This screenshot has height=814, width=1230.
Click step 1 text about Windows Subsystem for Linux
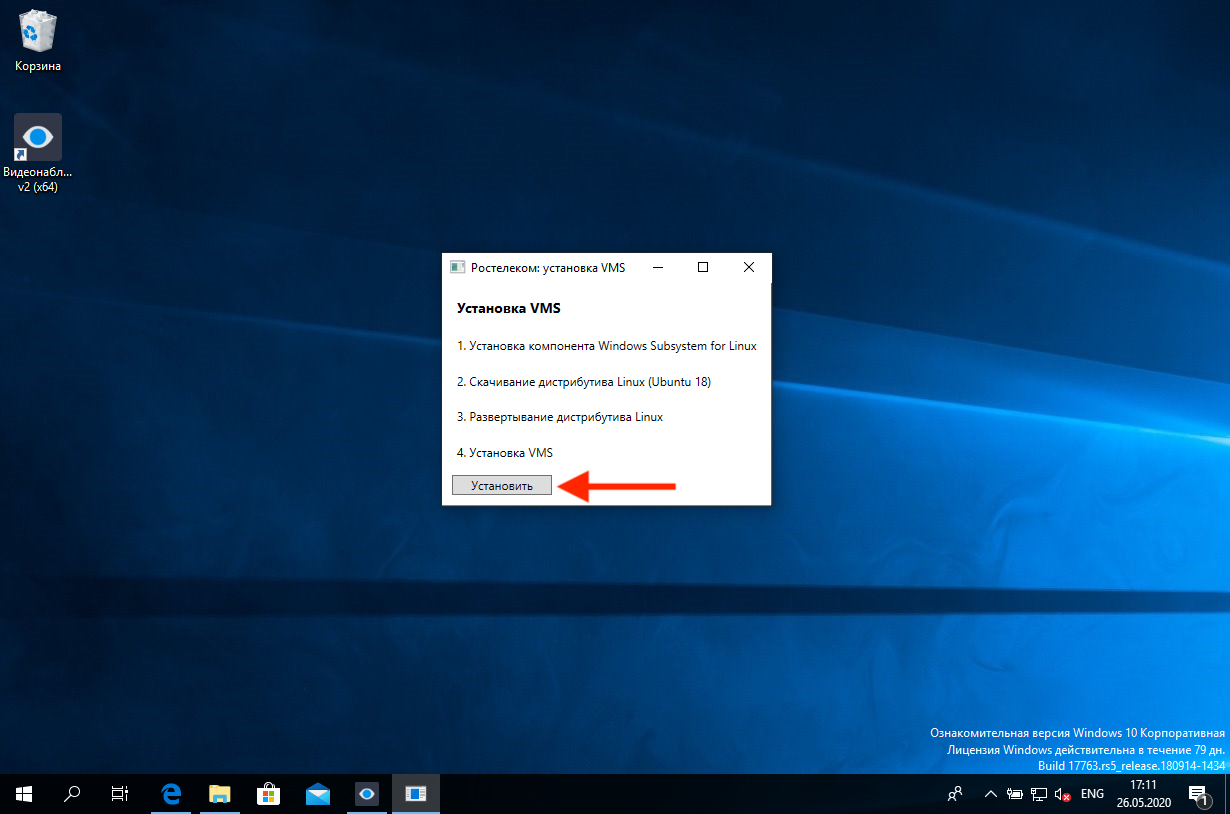pyautogui.click(x=607, y=346)
